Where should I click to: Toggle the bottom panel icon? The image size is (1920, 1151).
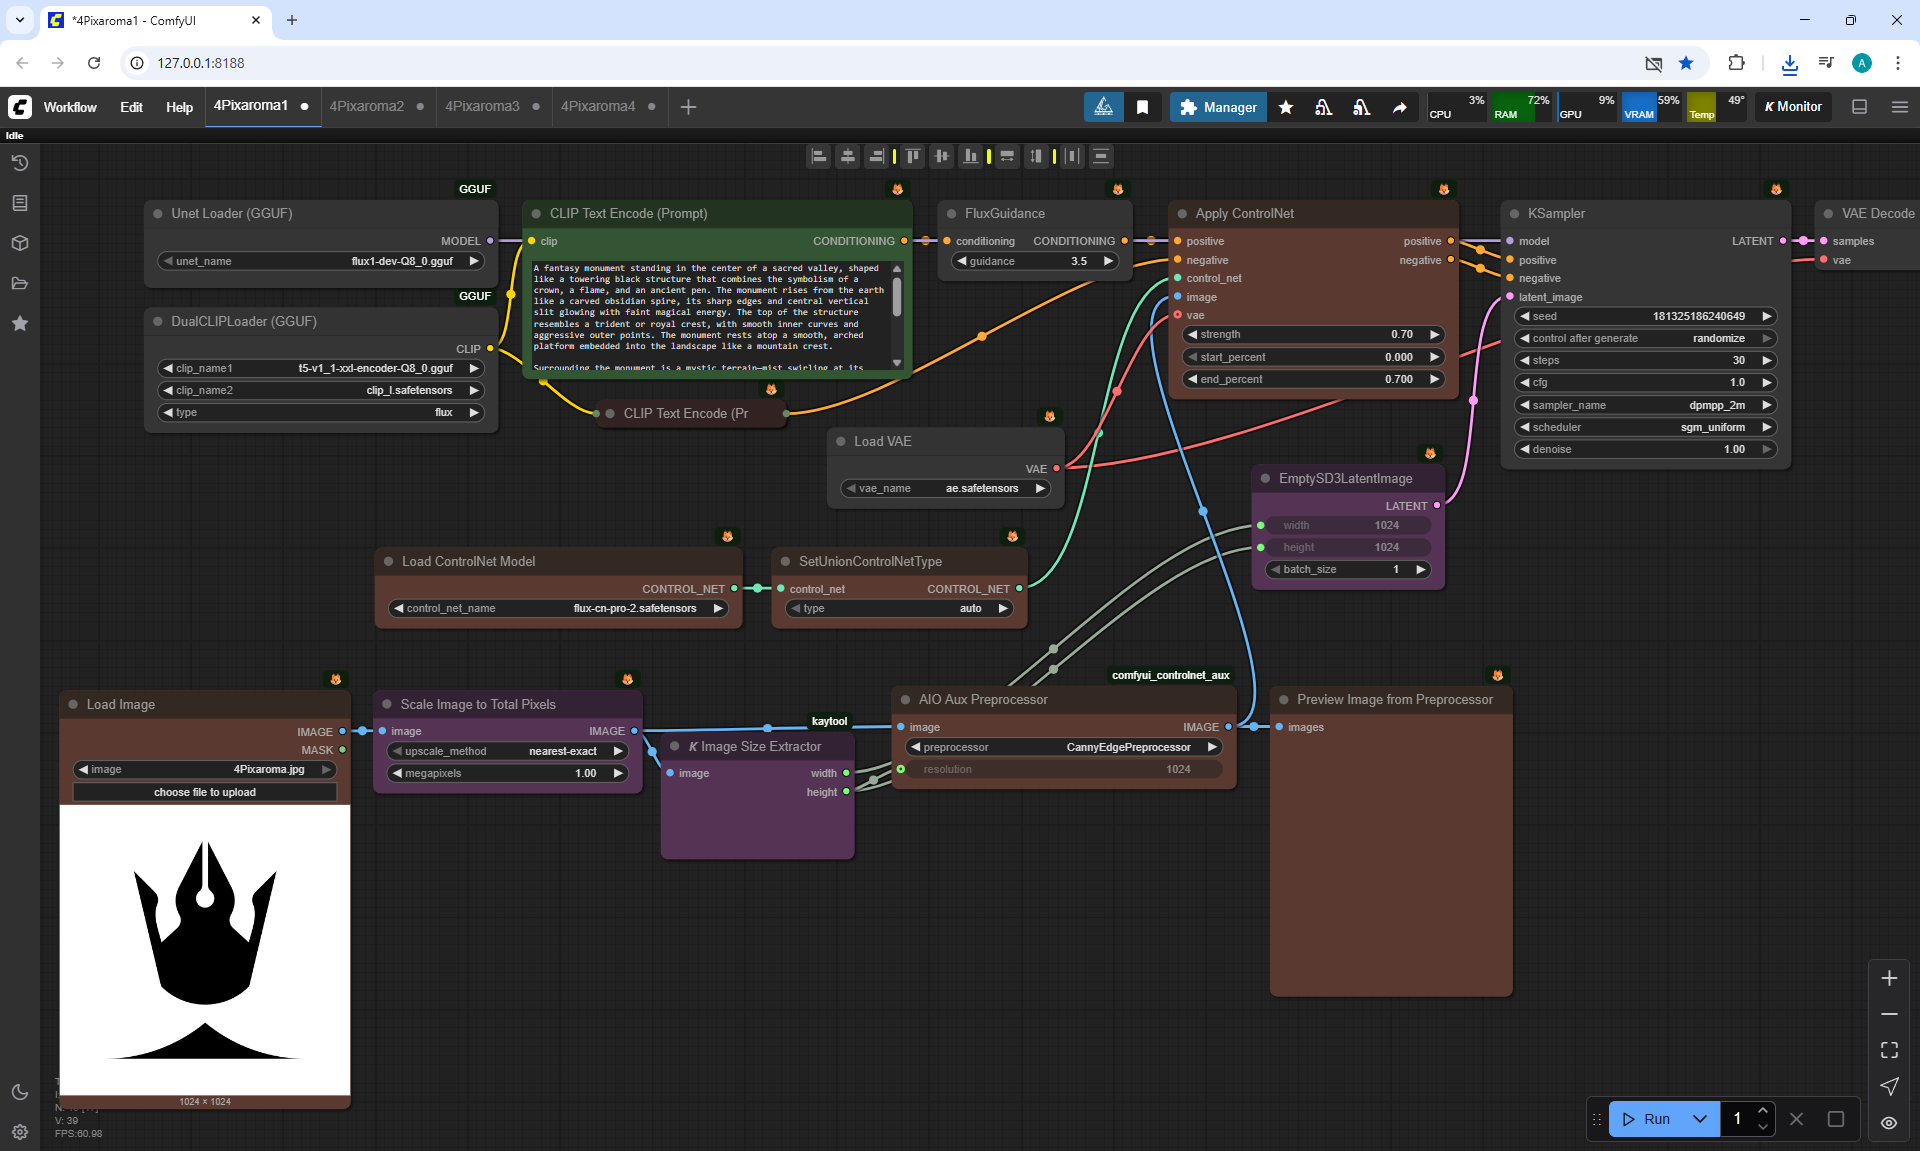point(1859,107)
